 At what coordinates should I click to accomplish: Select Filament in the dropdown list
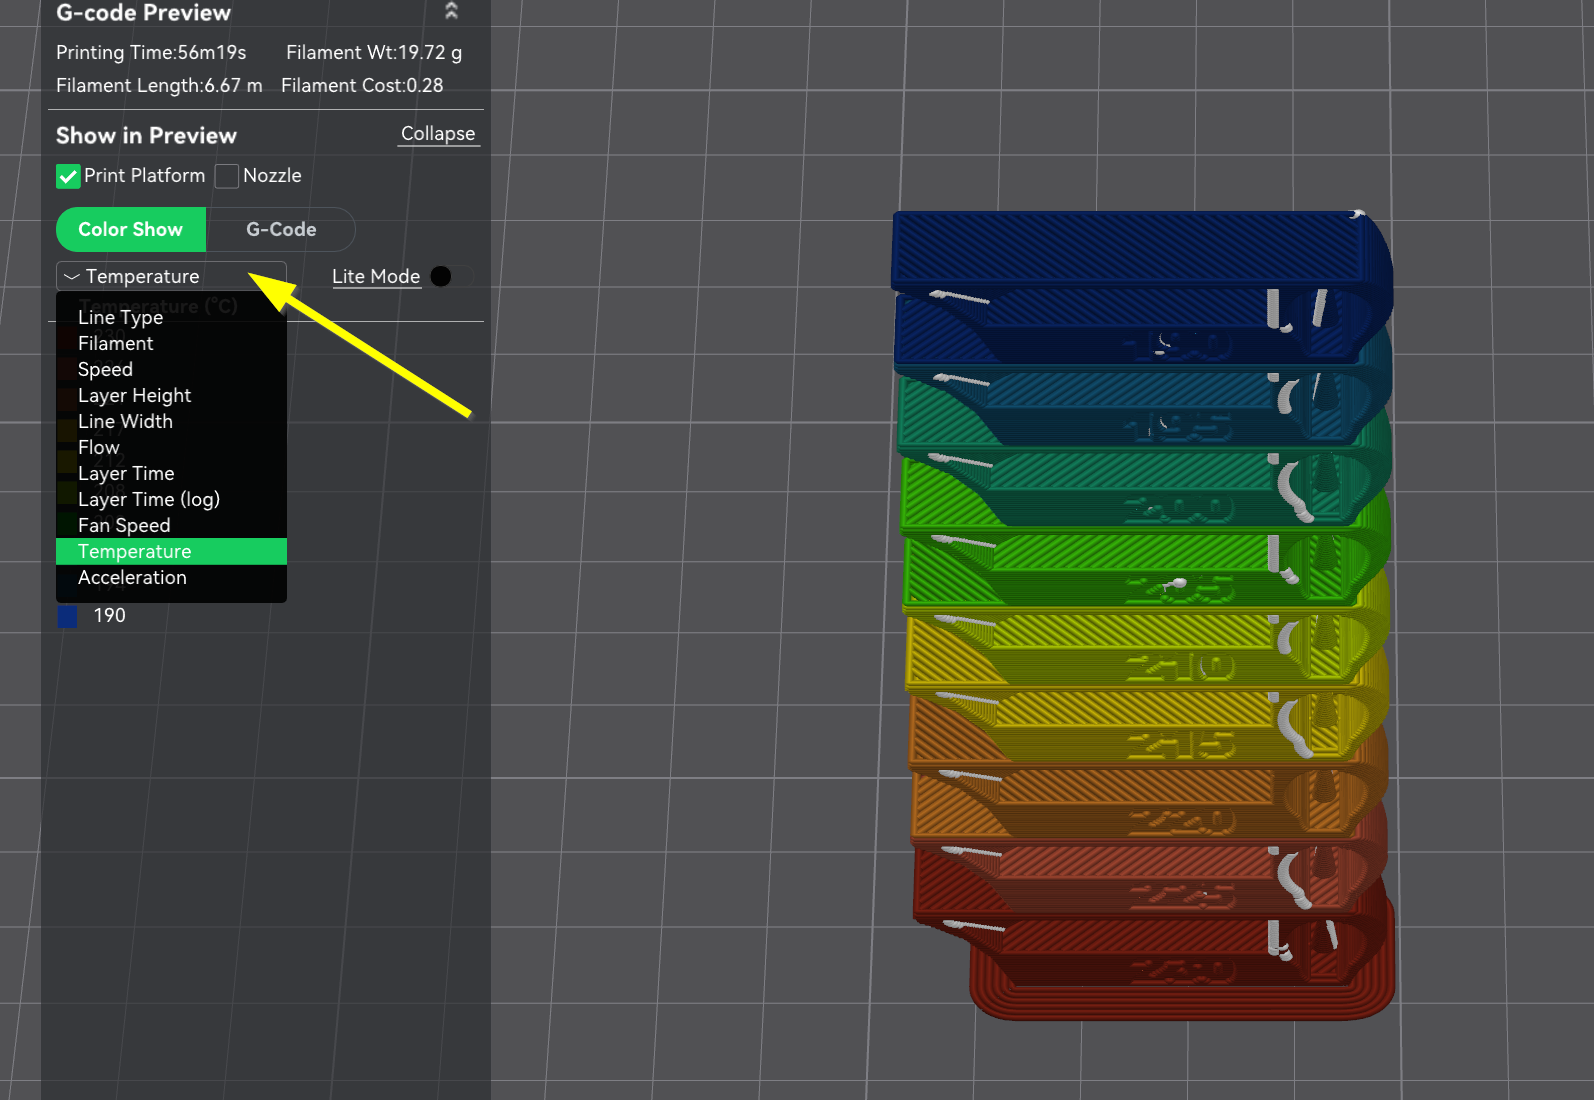(x=116, y=343)
